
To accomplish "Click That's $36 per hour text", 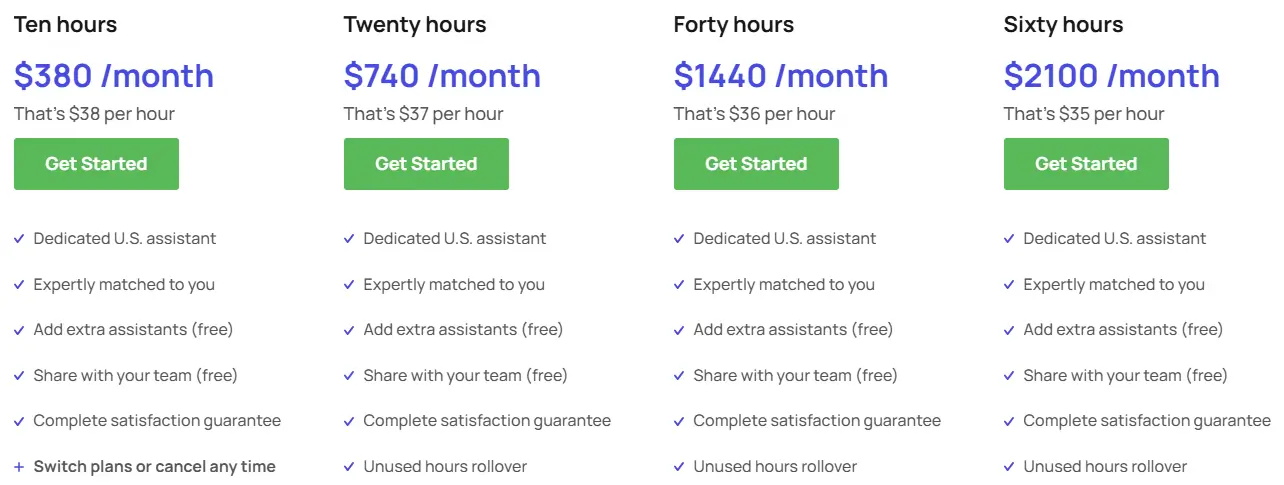I will [754, 114].
